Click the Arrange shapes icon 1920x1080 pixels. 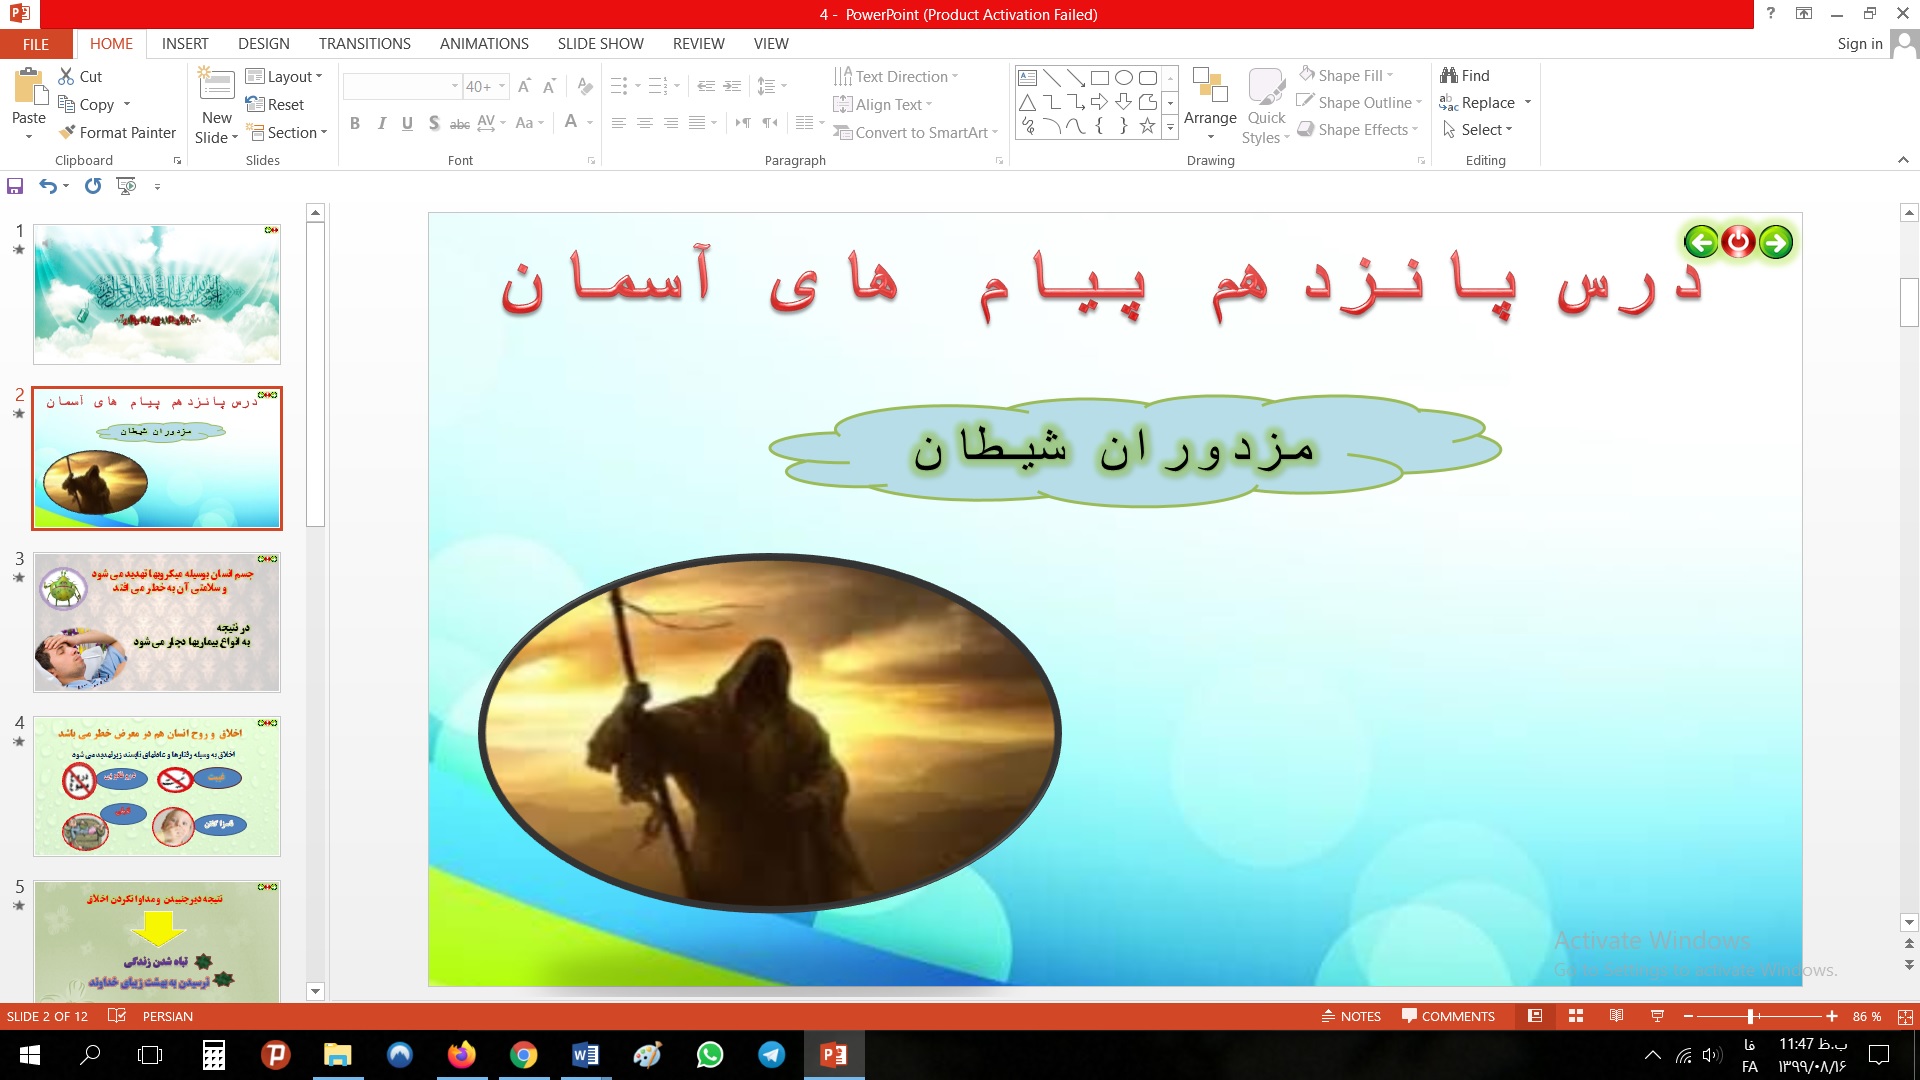point(1210,87)
